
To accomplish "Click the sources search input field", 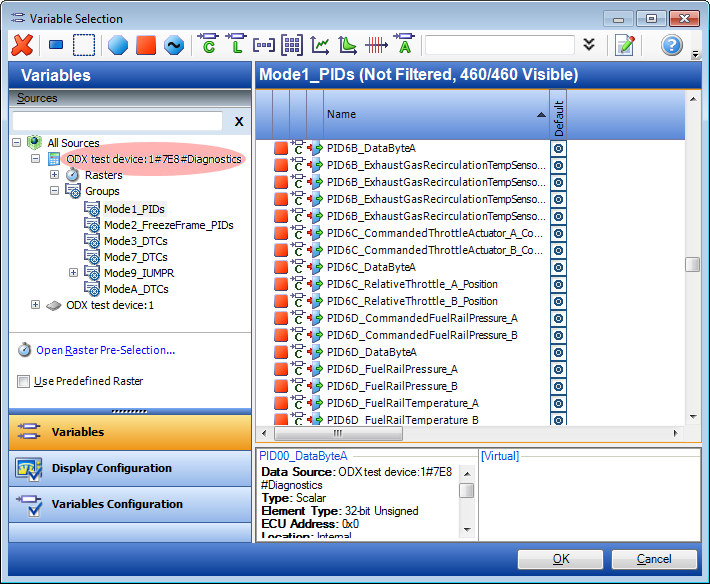I will tap(115, 121).
